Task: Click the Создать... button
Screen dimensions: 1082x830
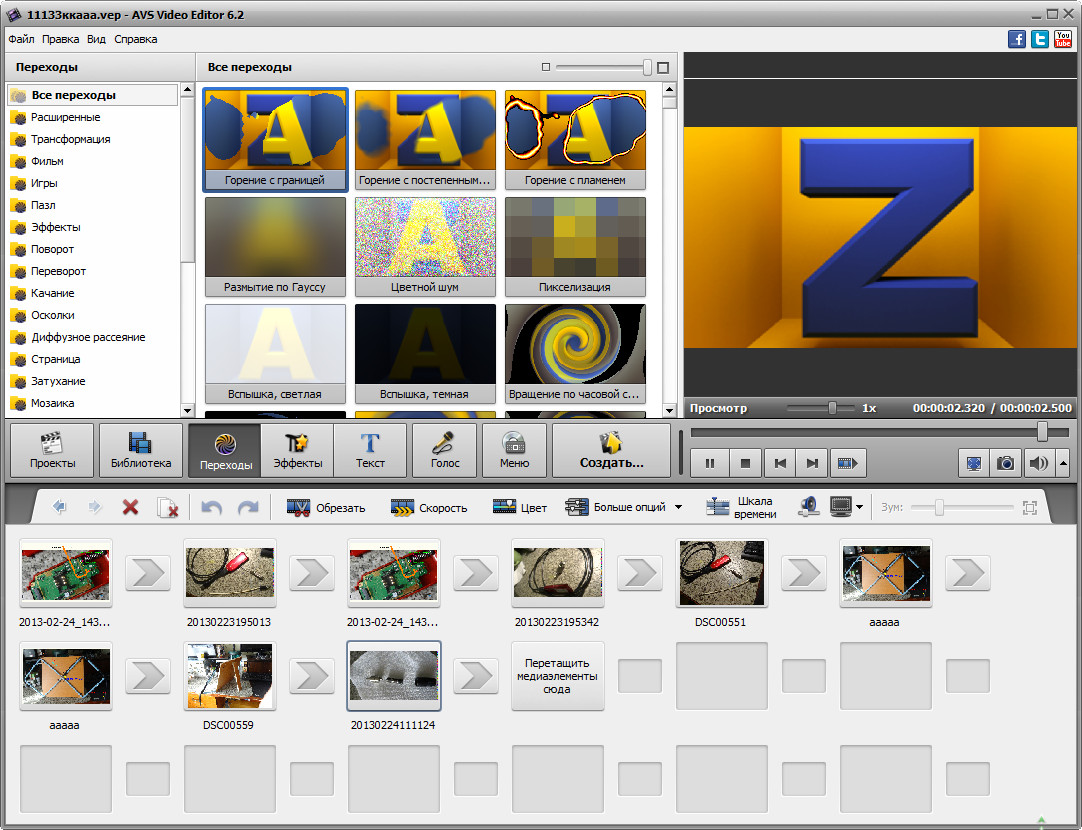Action: click(611, 450)
